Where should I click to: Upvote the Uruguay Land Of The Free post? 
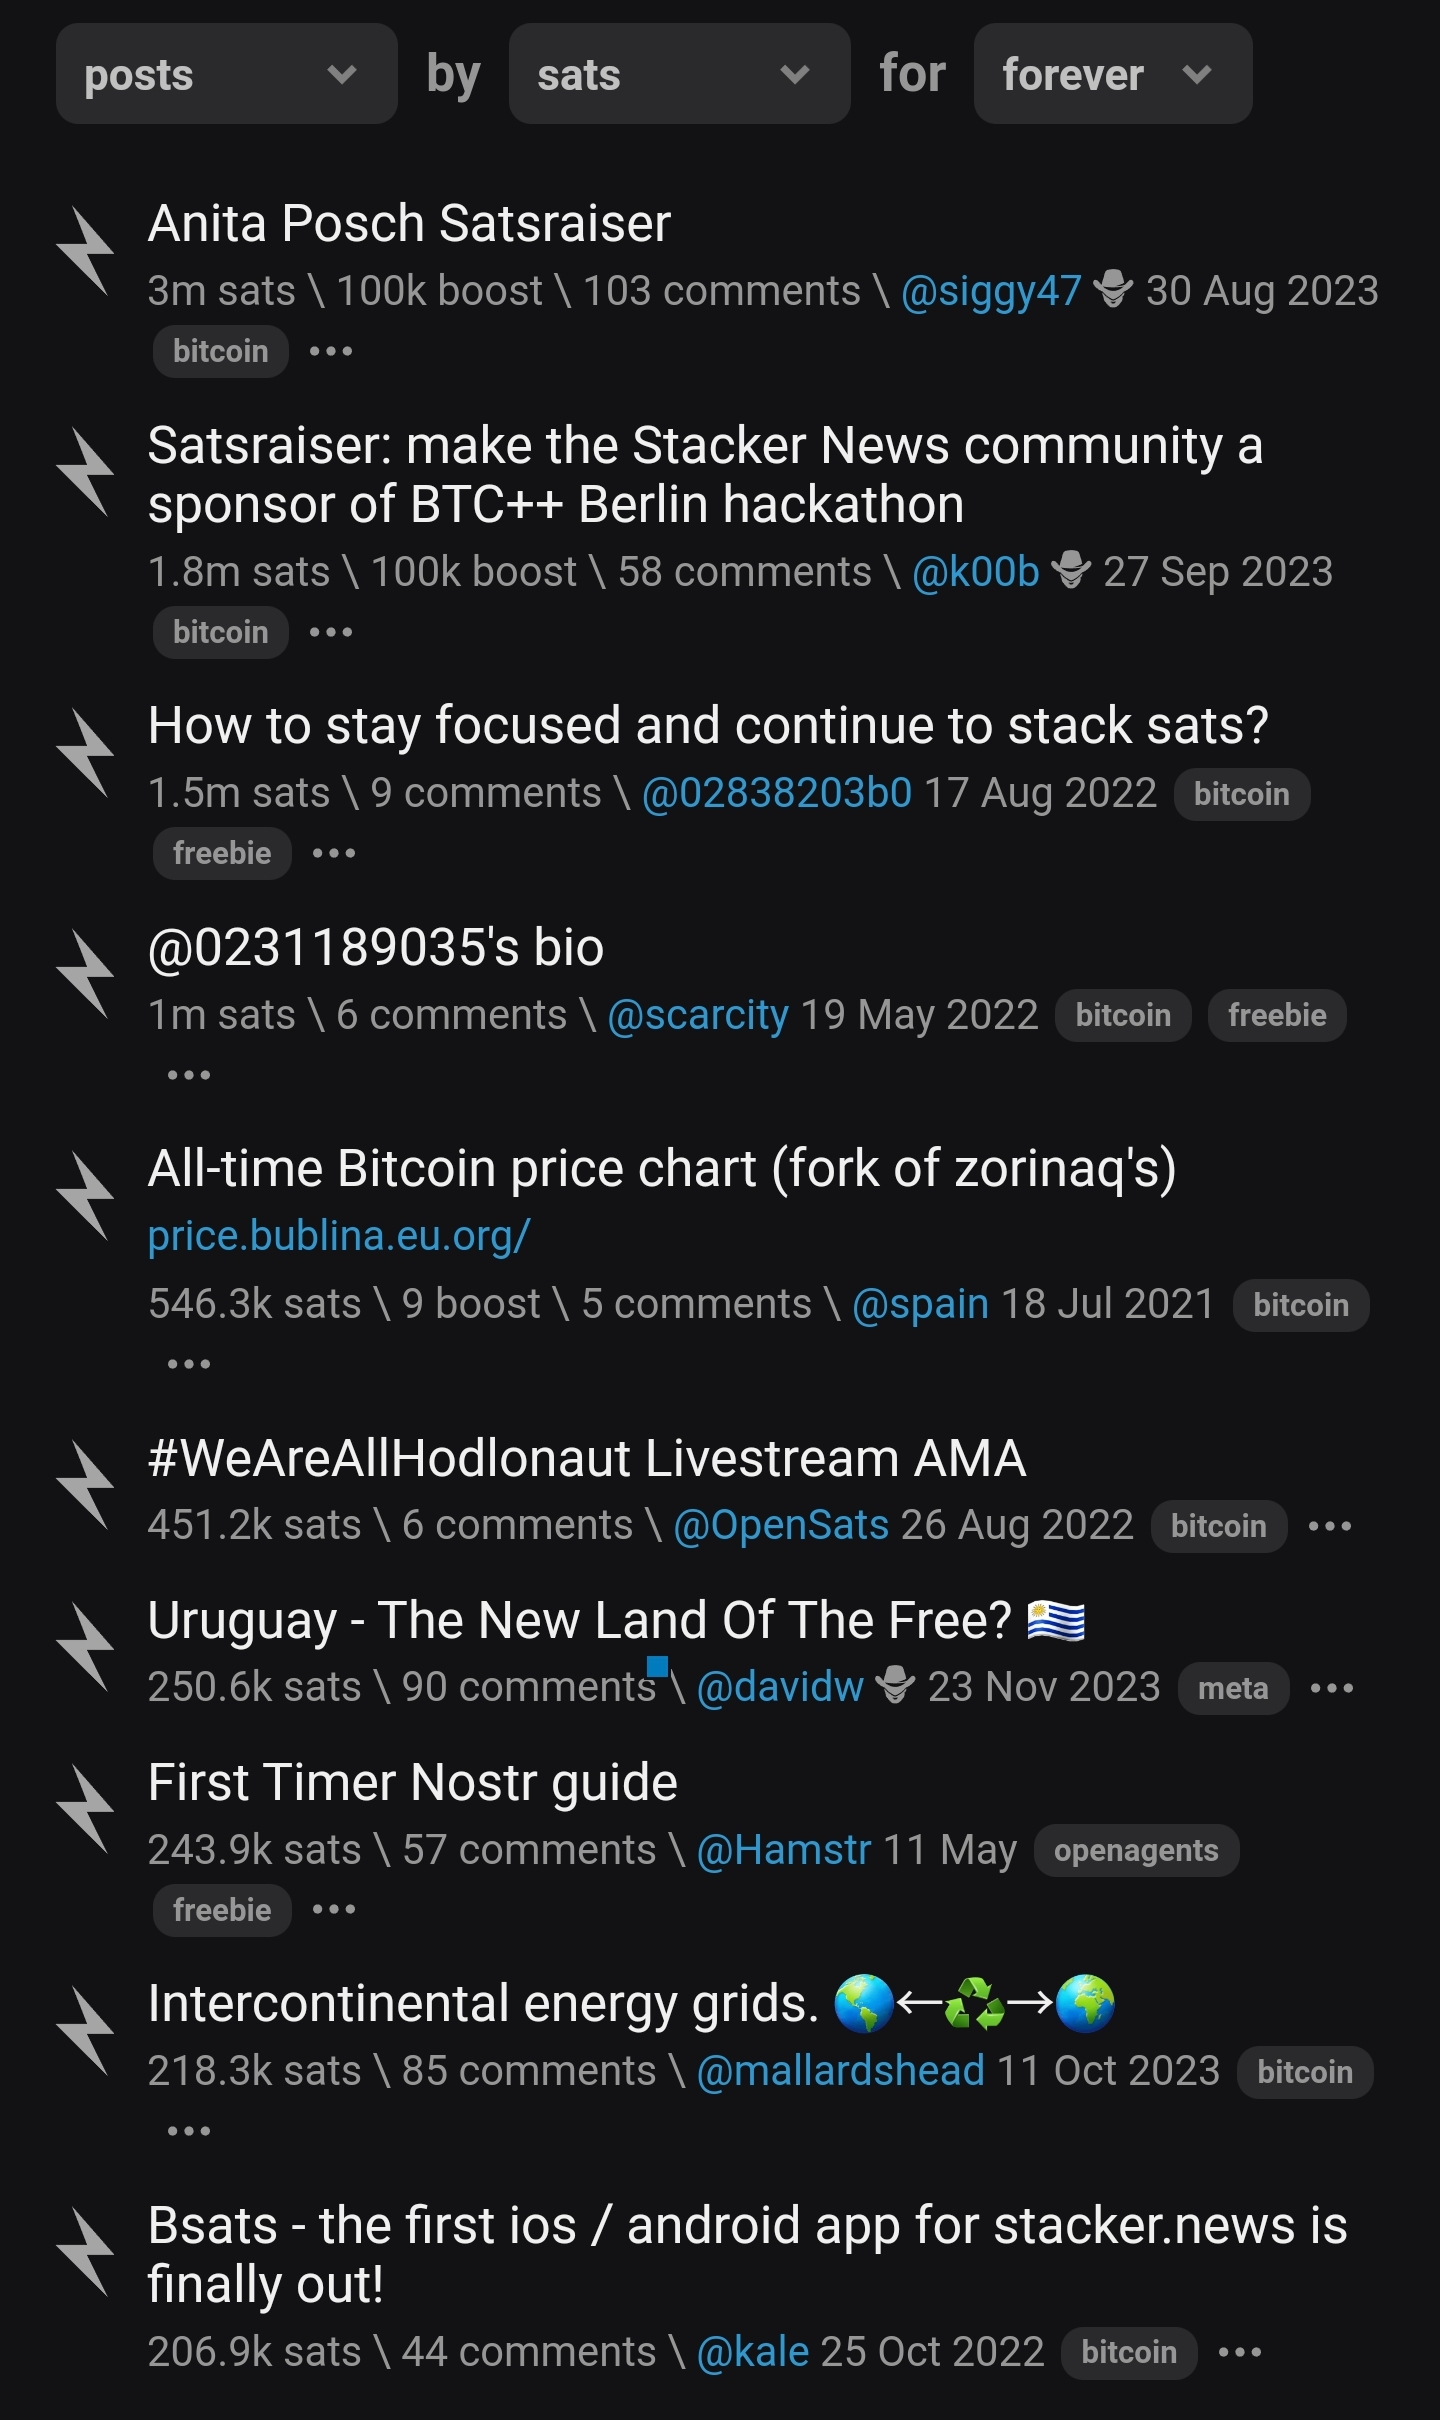tap(86, 1647)
